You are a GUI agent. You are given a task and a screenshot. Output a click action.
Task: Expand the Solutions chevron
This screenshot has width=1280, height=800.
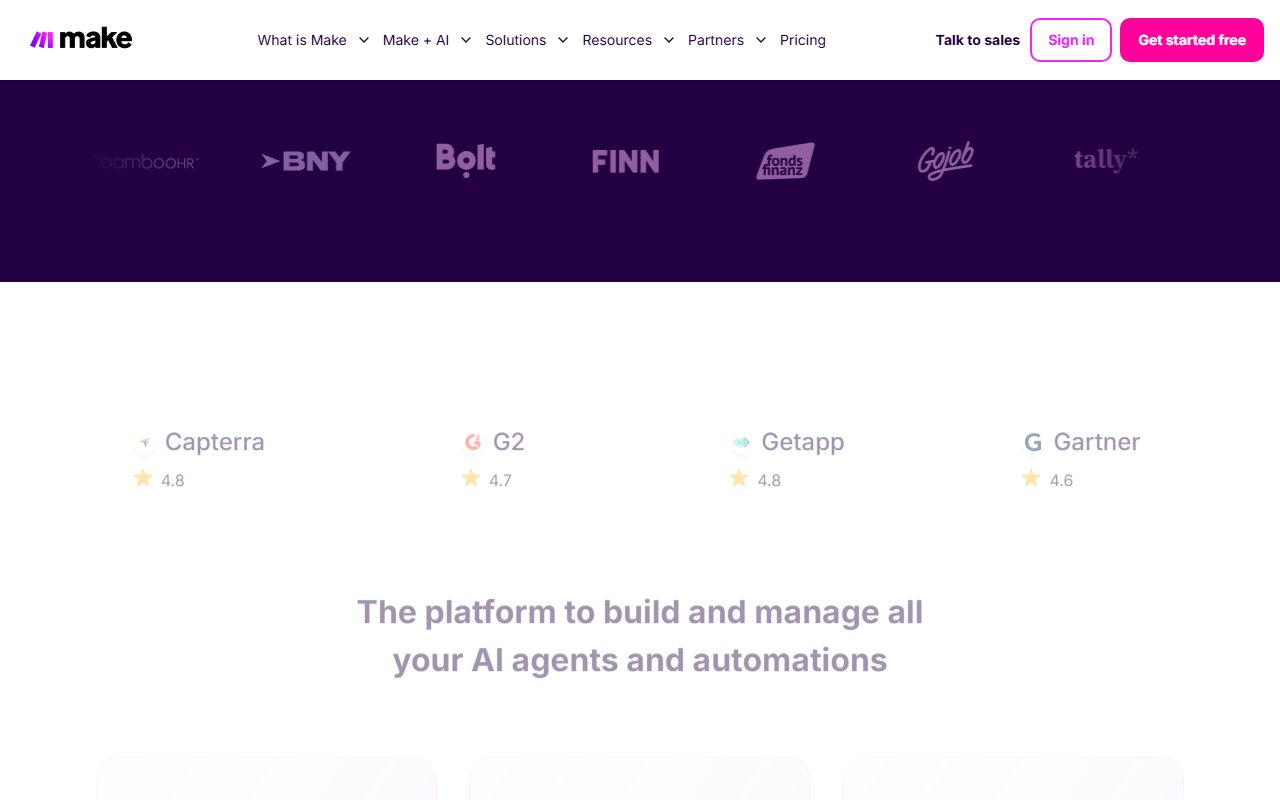(x=563, y=40)
